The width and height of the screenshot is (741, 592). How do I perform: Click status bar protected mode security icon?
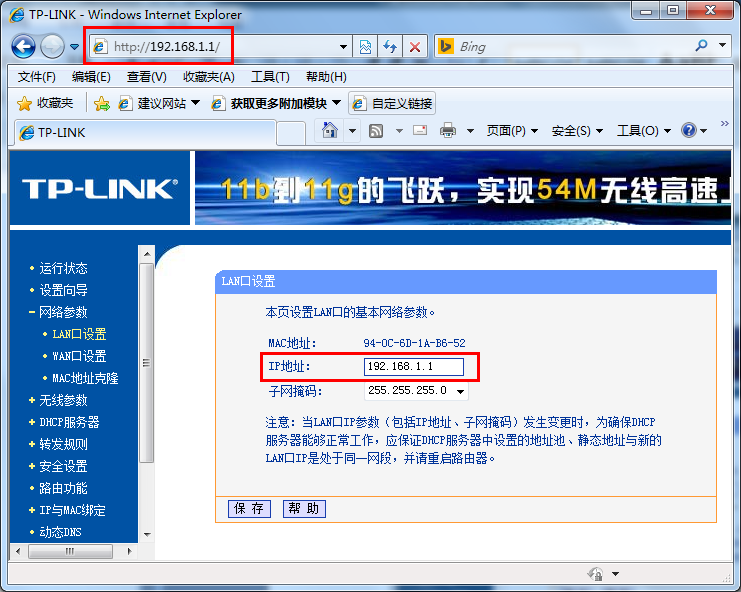coord(595,574)
